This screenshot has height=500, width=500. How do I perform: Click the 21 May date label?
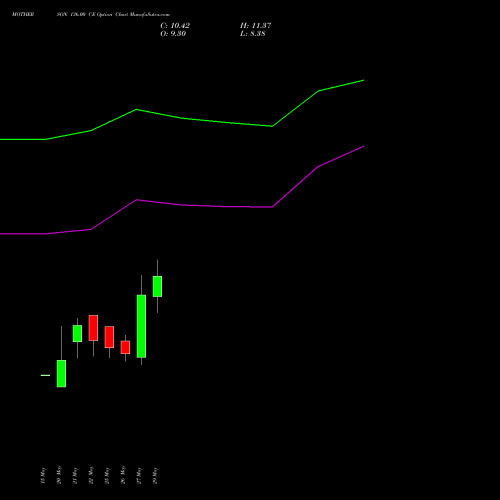[x=75, y=475]
